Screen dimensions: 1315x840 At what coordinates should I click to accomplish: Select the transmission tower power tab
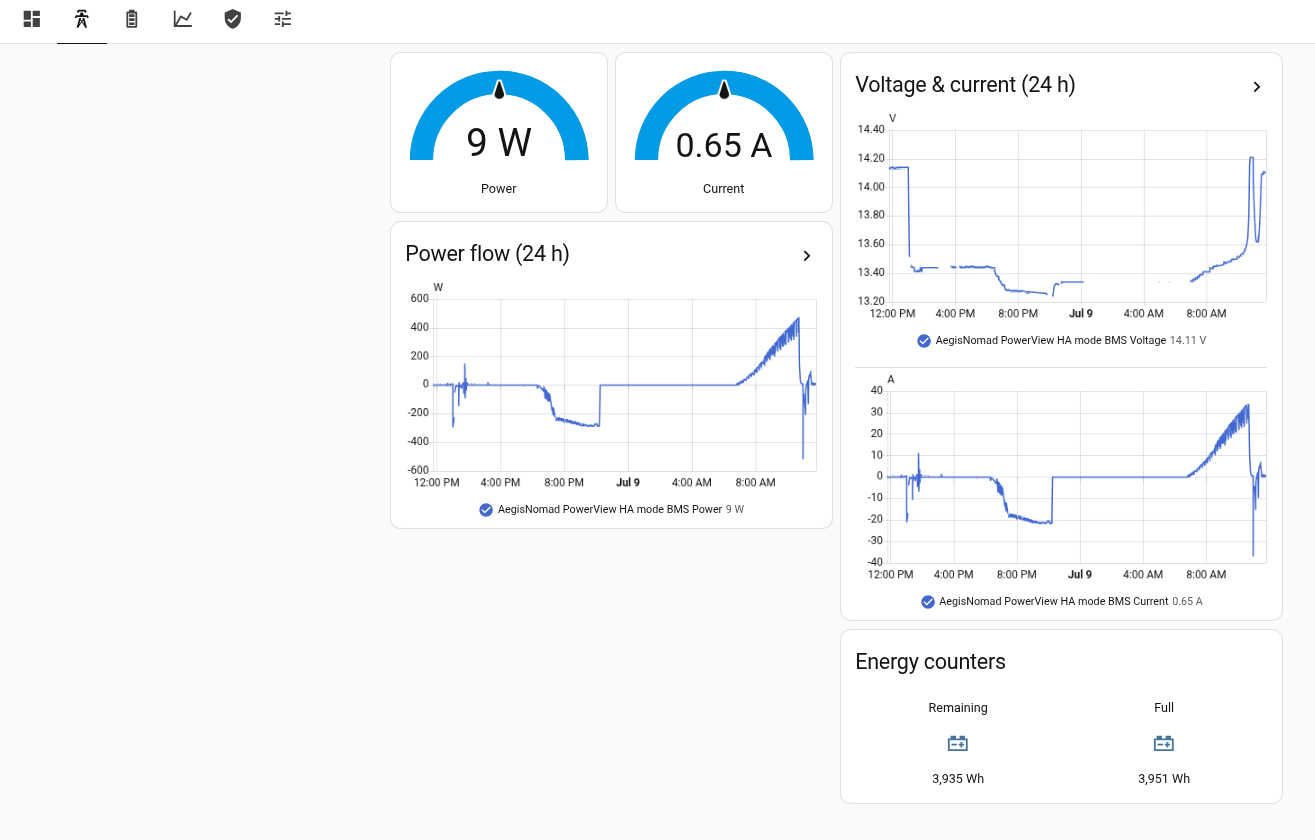(x=82, y=19)
